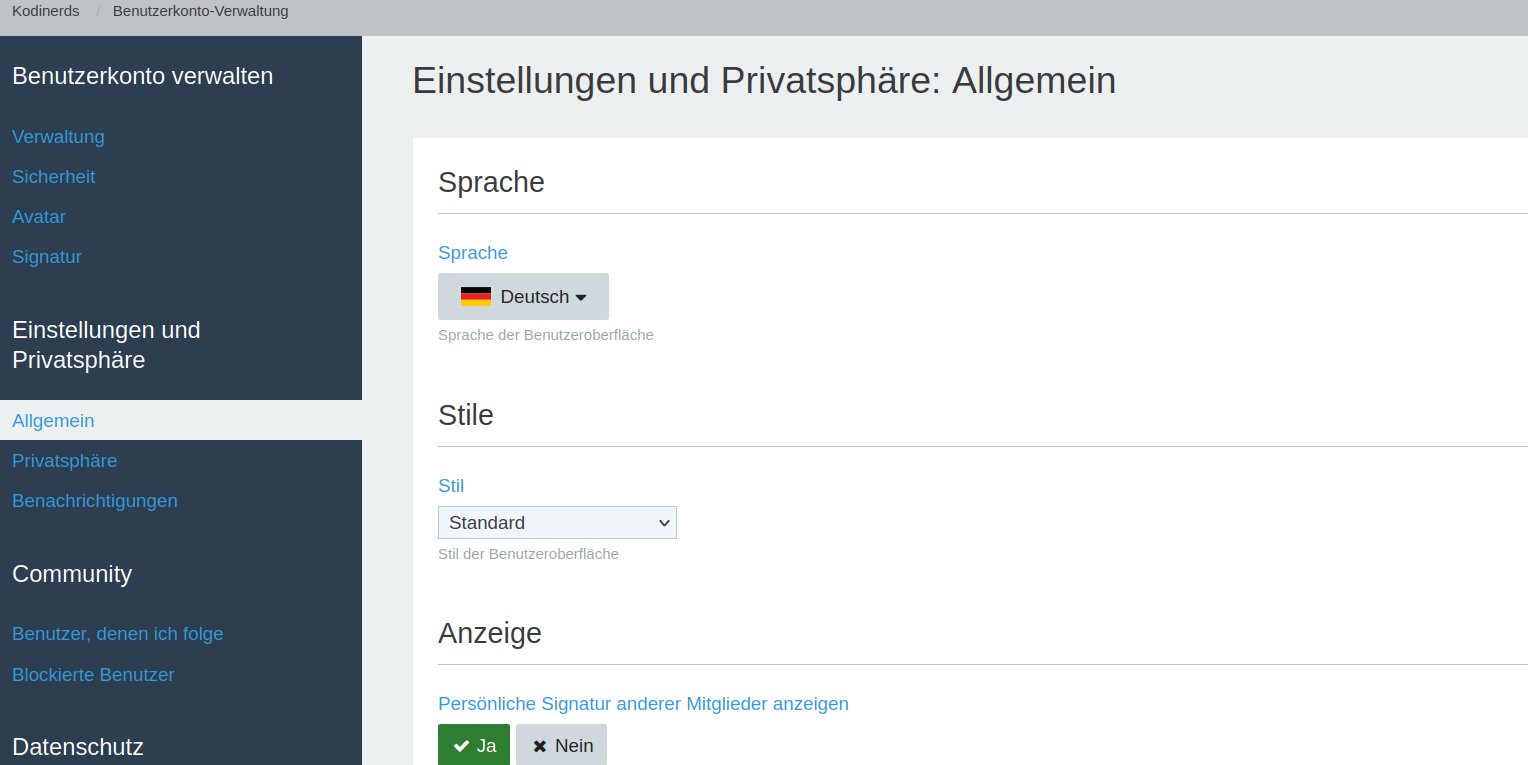Click the Benutzerkonto-Verwaltung breadcrumb

200,11
